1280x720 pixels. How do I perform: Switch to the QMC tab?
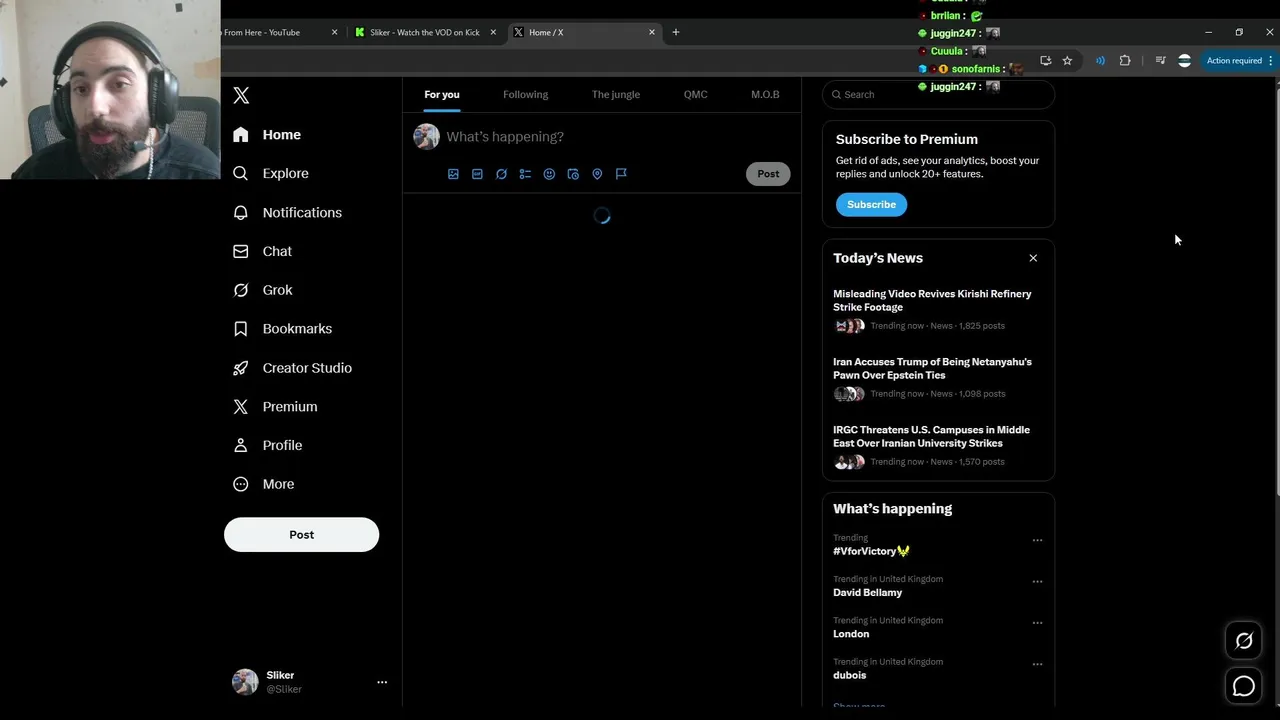696,94
